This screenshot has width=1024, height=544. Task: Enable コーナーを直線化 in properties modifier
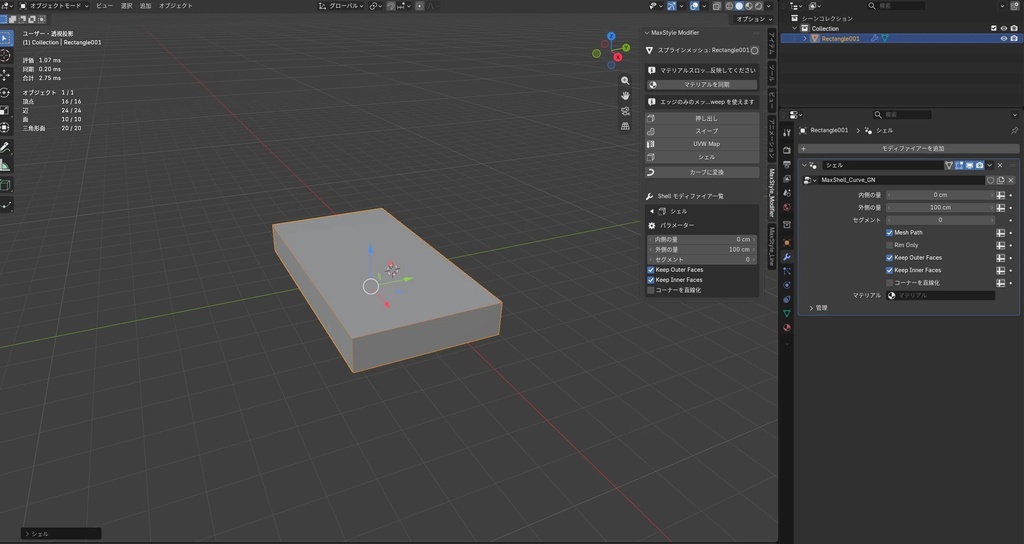tap(889, 283)
